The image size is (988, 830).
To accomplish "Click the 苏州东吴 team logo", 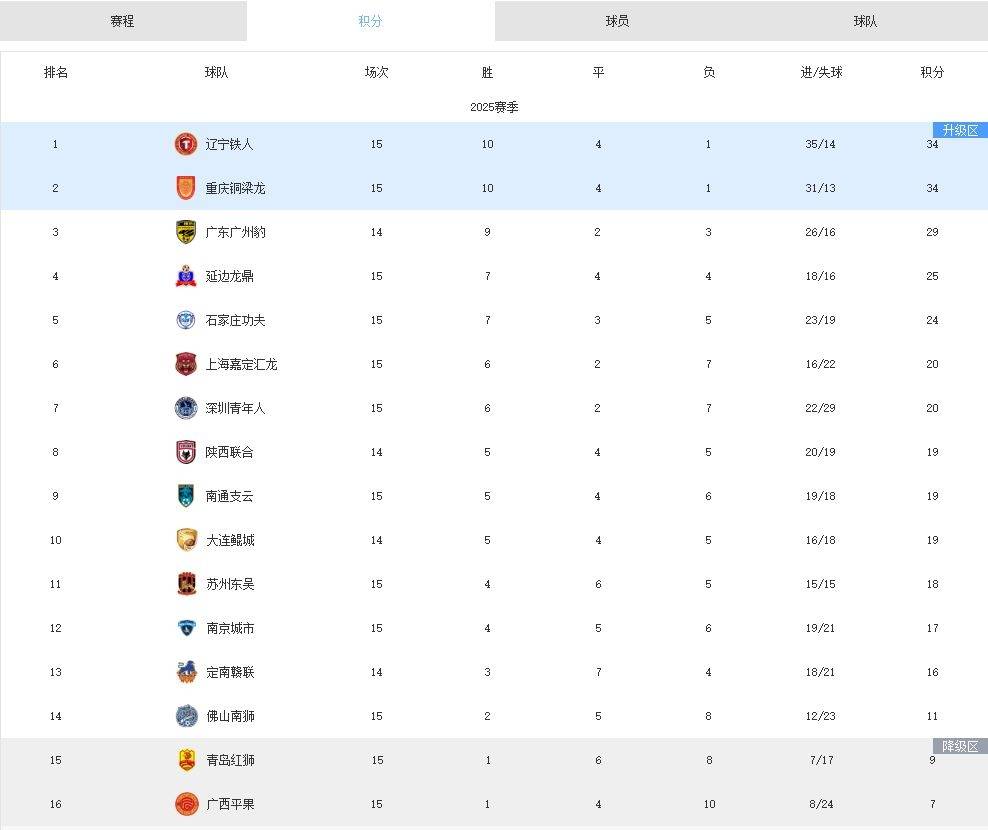I will [186, 584].
